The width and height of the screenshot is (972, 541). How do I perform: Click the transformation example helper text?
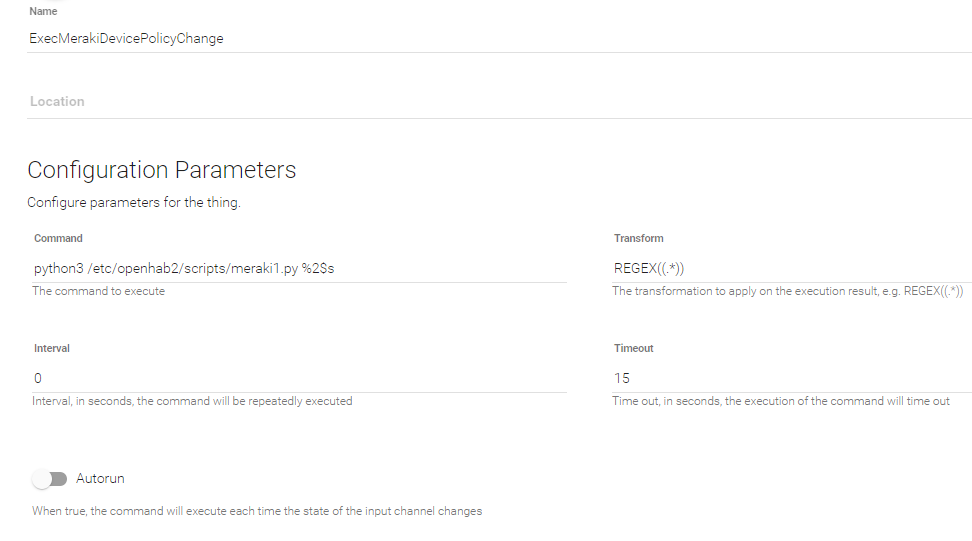pos(787,291)
